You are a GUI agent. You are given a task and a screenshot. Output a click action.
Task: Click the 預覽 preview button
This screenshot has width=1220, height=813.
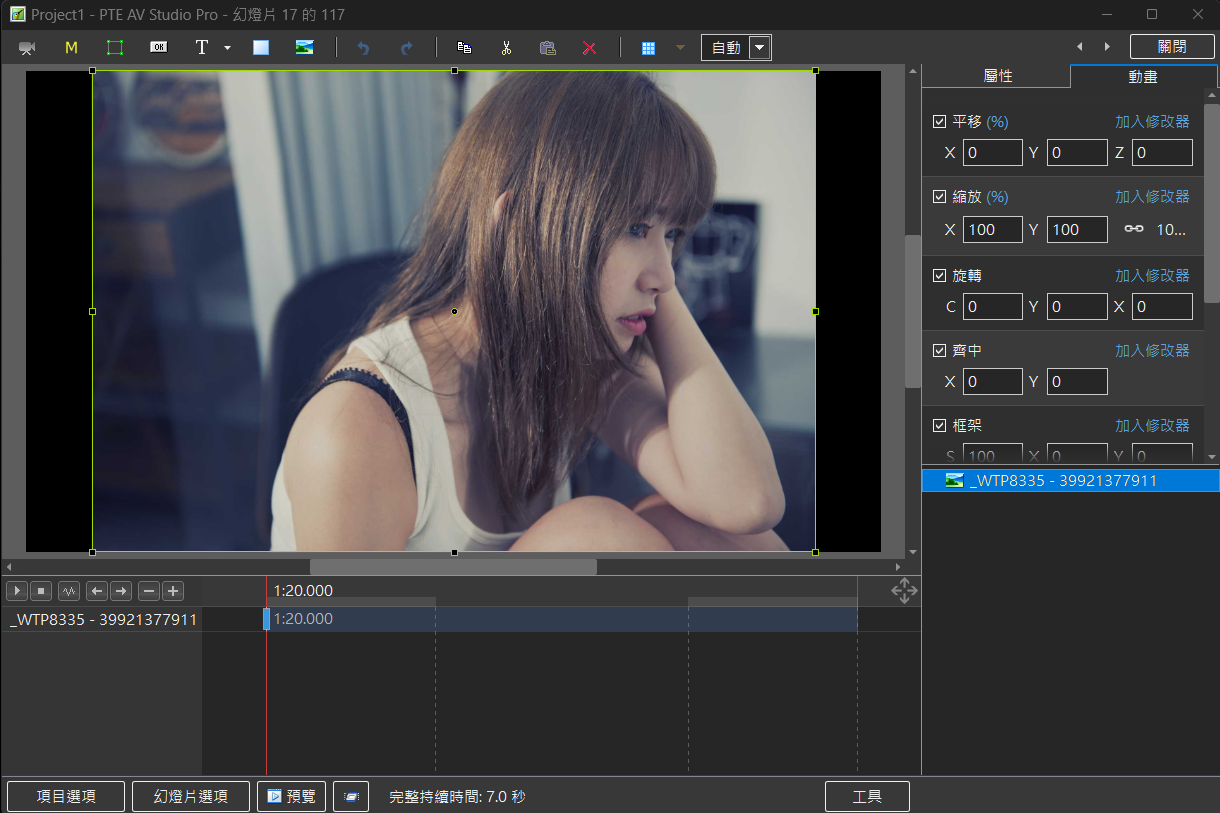(x=291, y=797)
